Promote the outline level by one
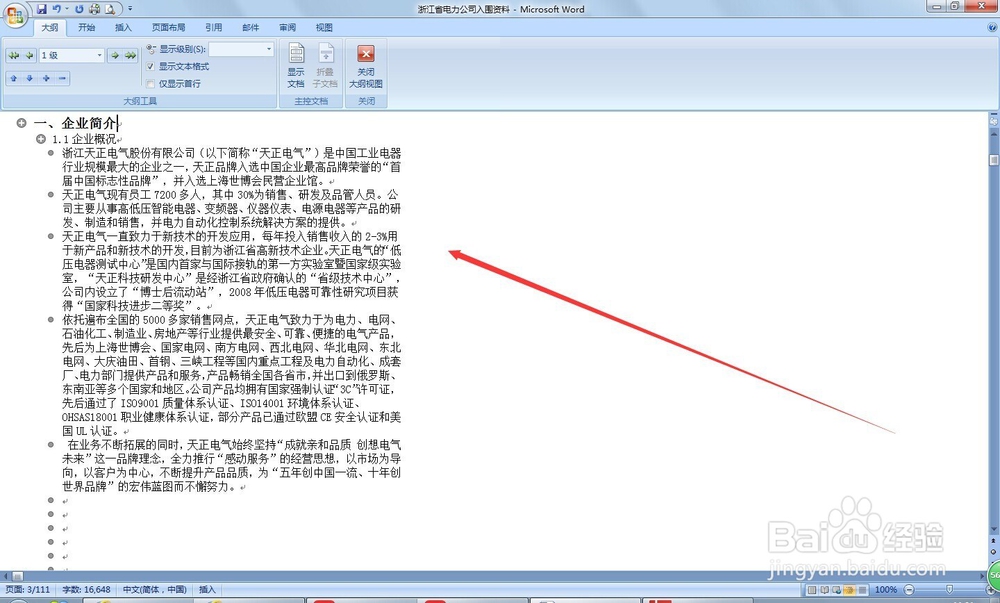 29,55
